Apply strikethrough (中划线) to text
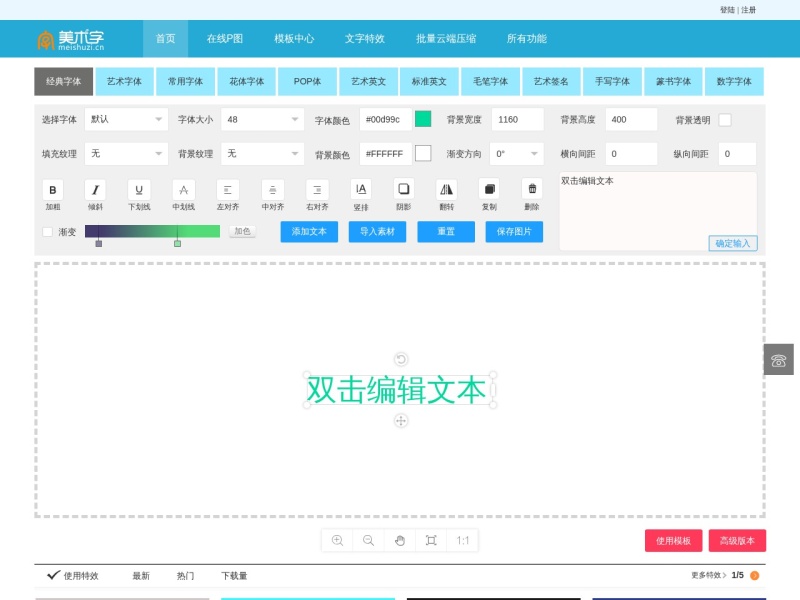 click(184, 190)
